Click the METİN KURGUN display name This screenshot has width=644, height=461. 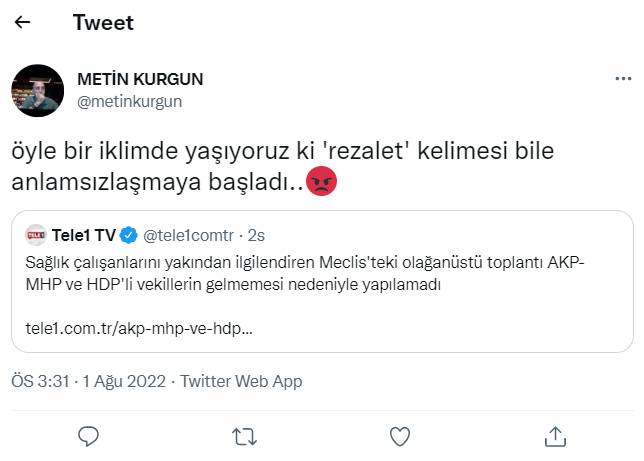tap(140, 79)
